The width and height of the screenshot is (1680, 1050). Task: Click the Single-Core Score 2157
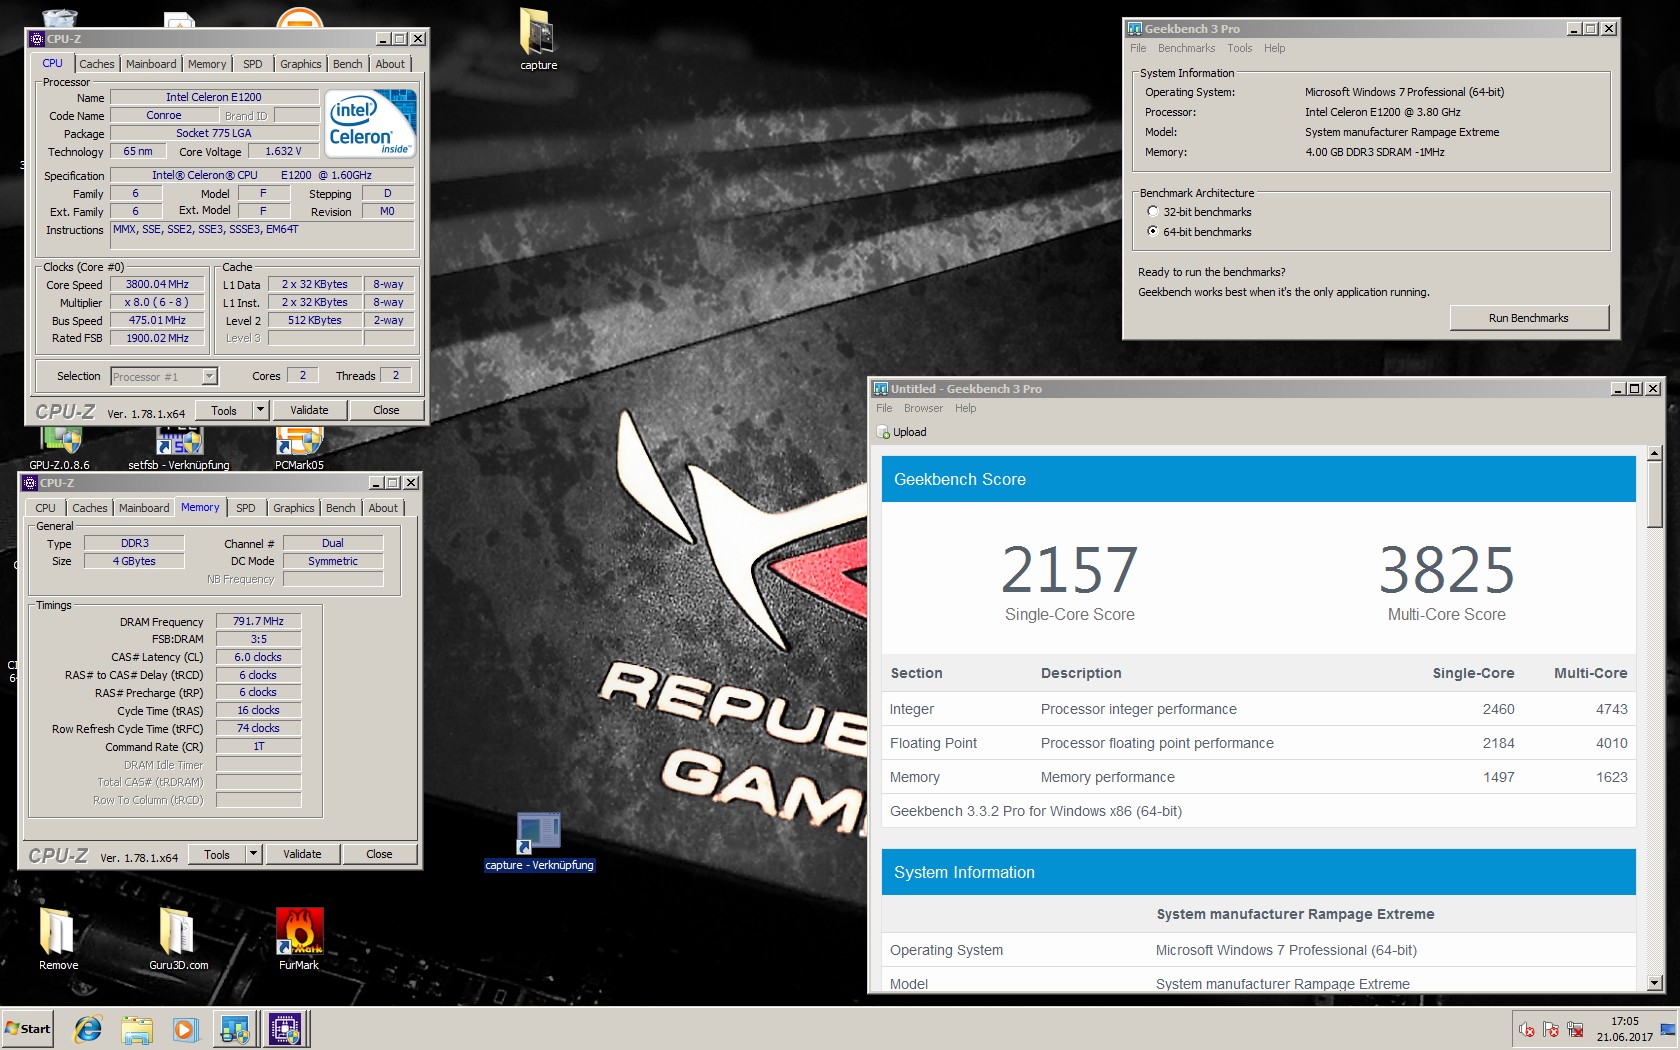1069,569
